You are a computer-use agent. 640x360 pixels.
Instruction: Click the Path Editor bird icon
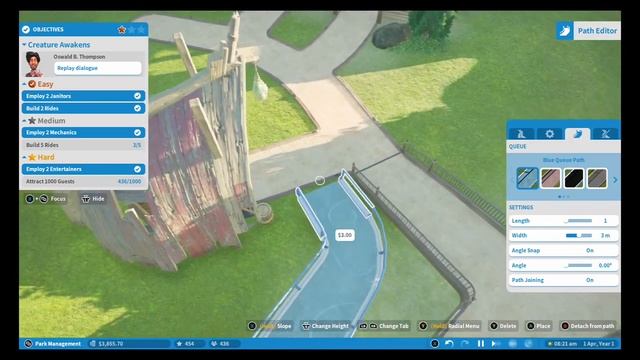click(565, 31)
